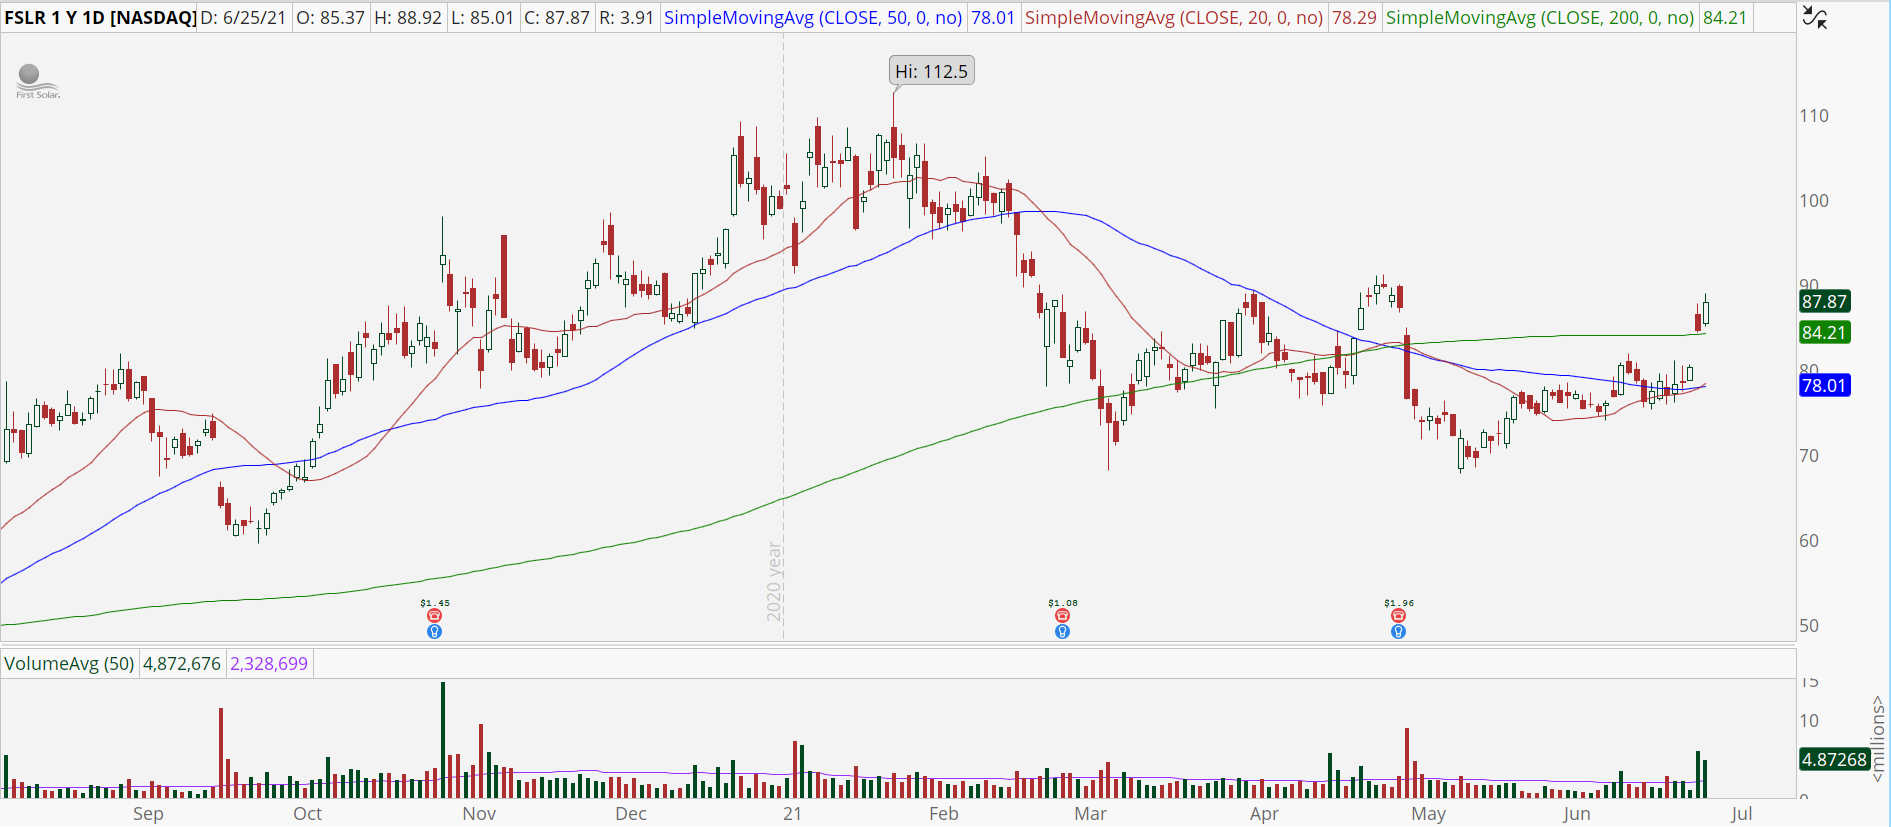Click the green 84.21 price axis bubble
This screenshot has height=827, width=1891.
[x=1824, y=332]
